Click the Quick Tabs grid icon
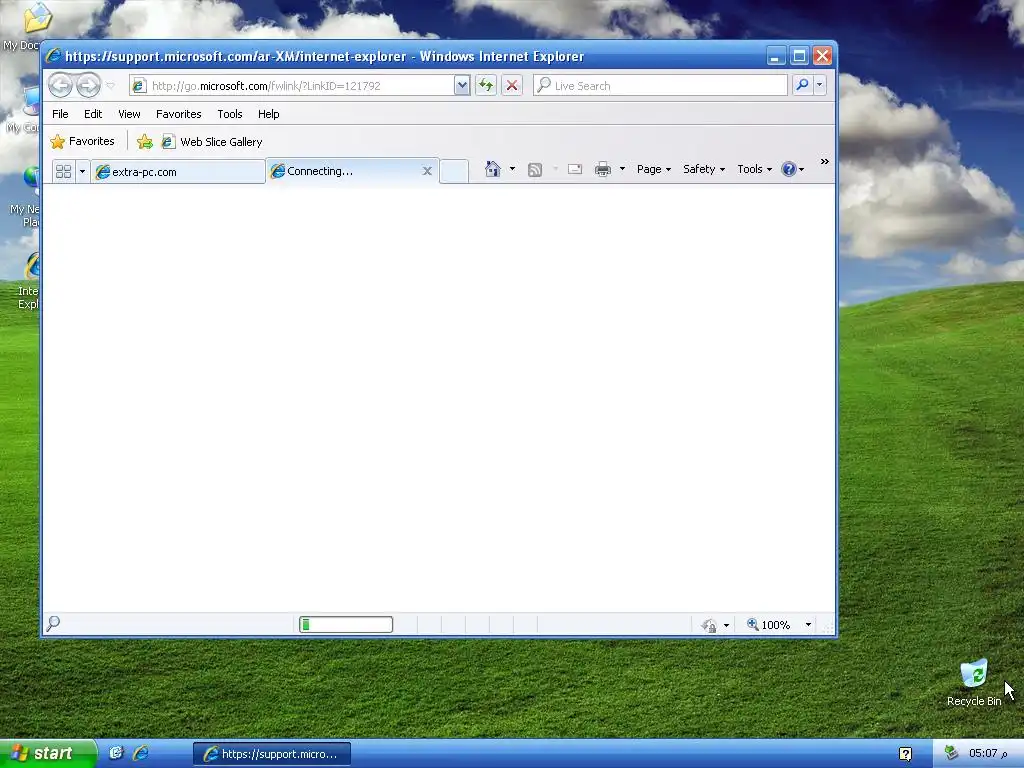The image size is (1024, 768). (x=63, y=172)
